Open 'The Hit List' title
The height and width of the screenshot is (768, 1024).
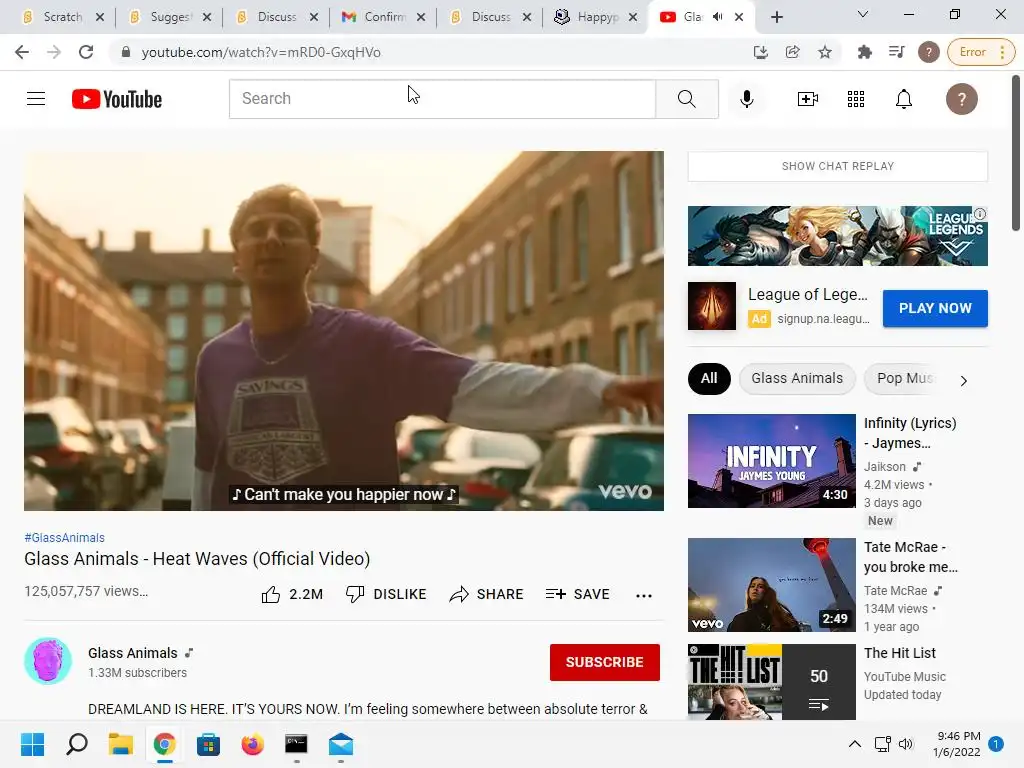pos(899,653)
